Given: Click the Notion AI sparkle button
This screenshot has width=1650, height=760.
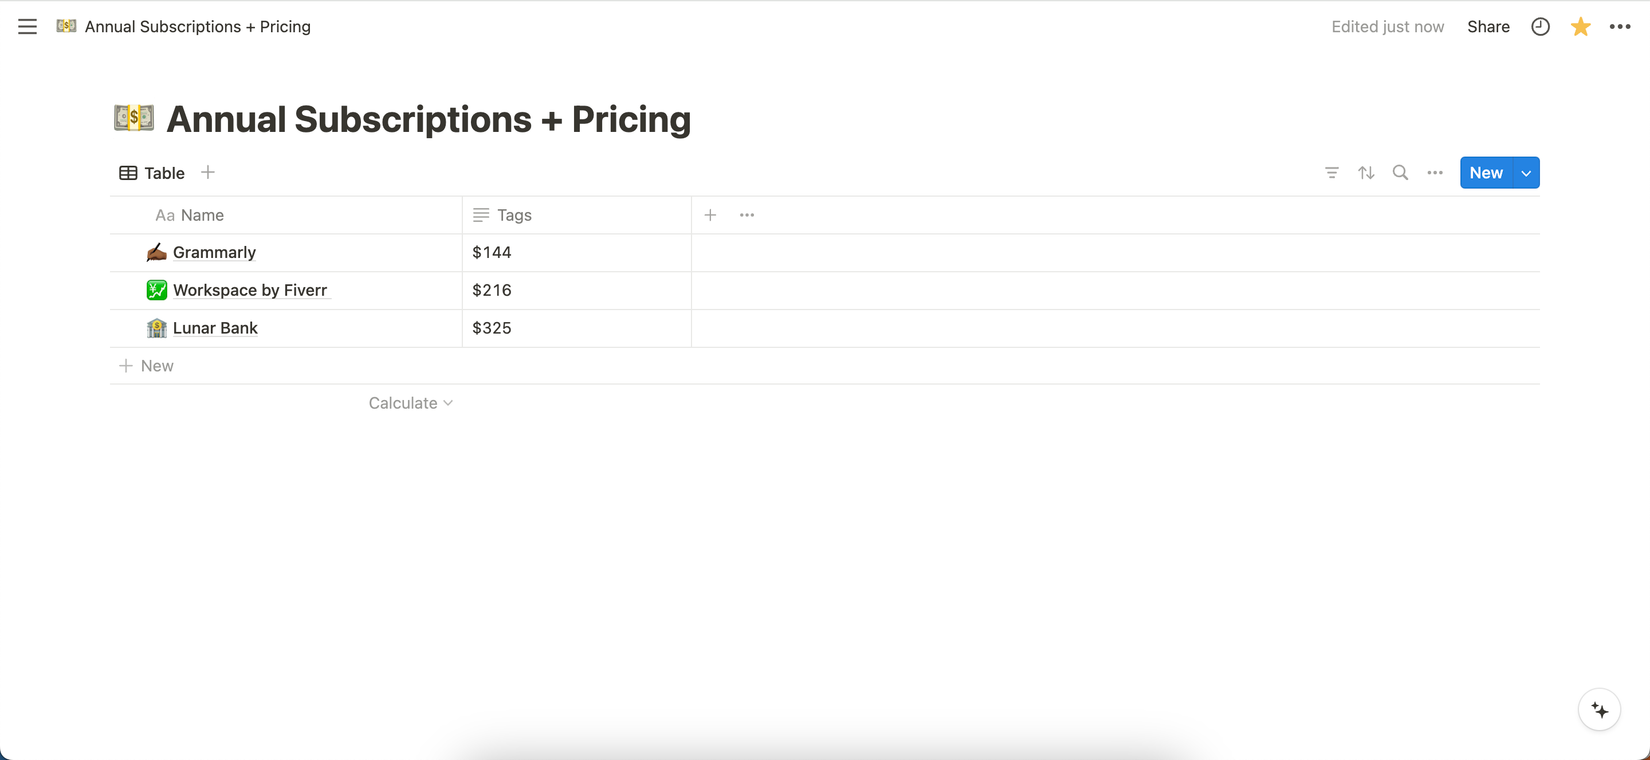Looking at the screenshot, I should (1599, 709).
